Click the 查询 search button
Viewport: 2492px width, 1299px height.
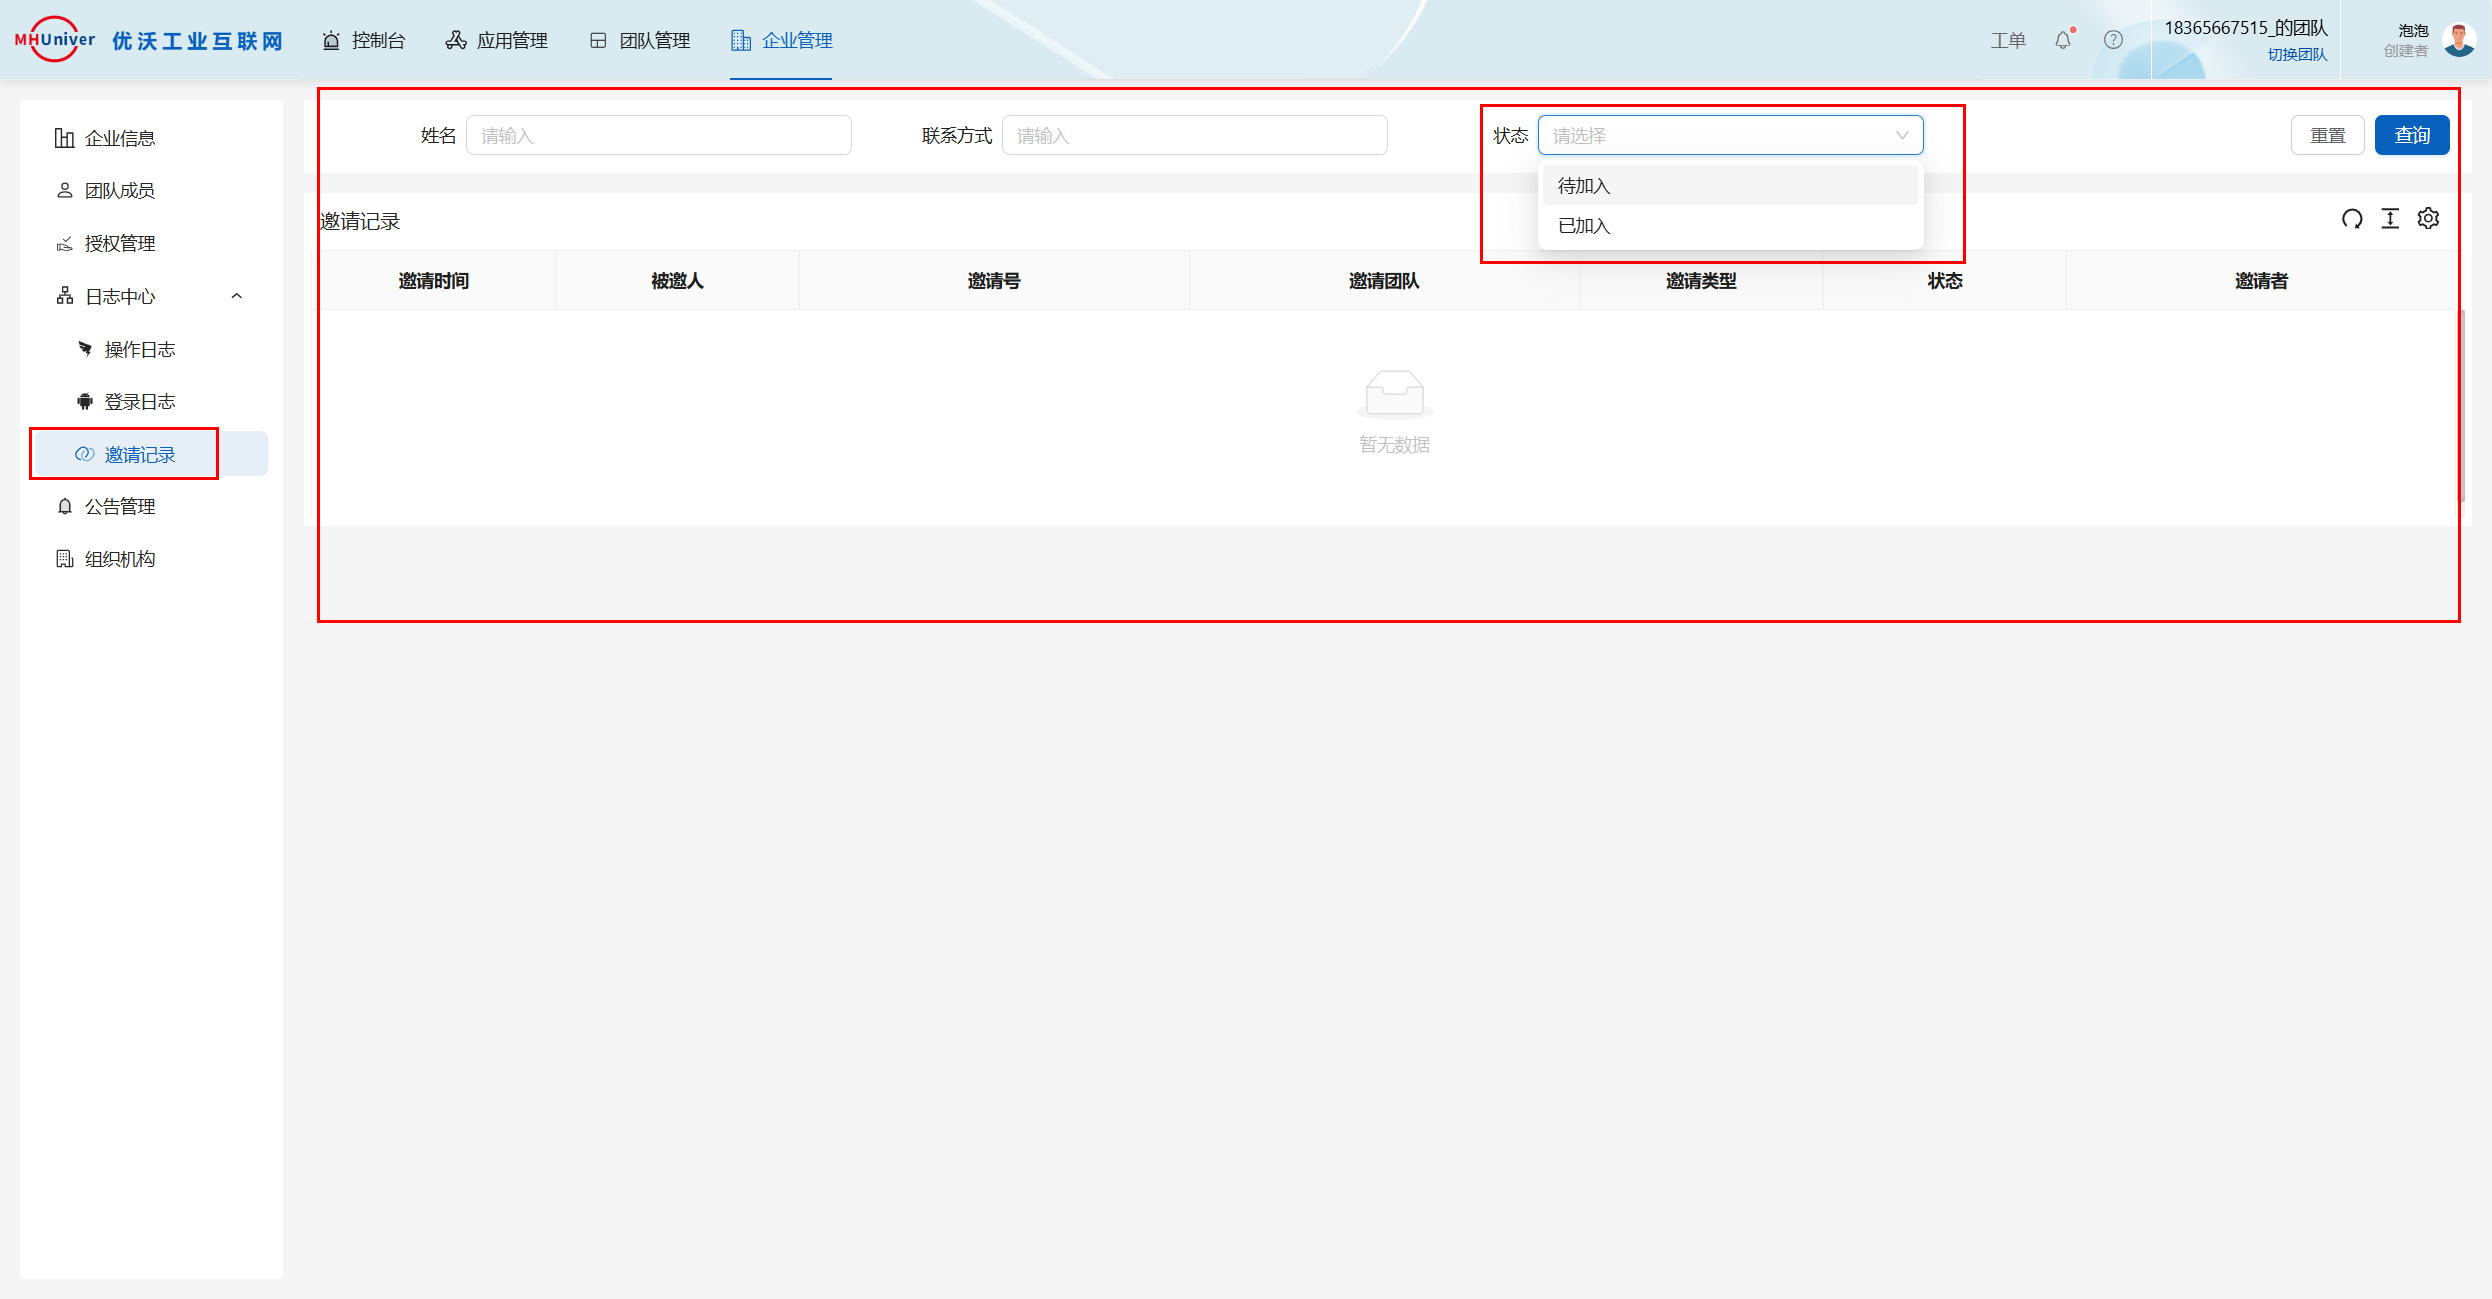pos(2411,135)
